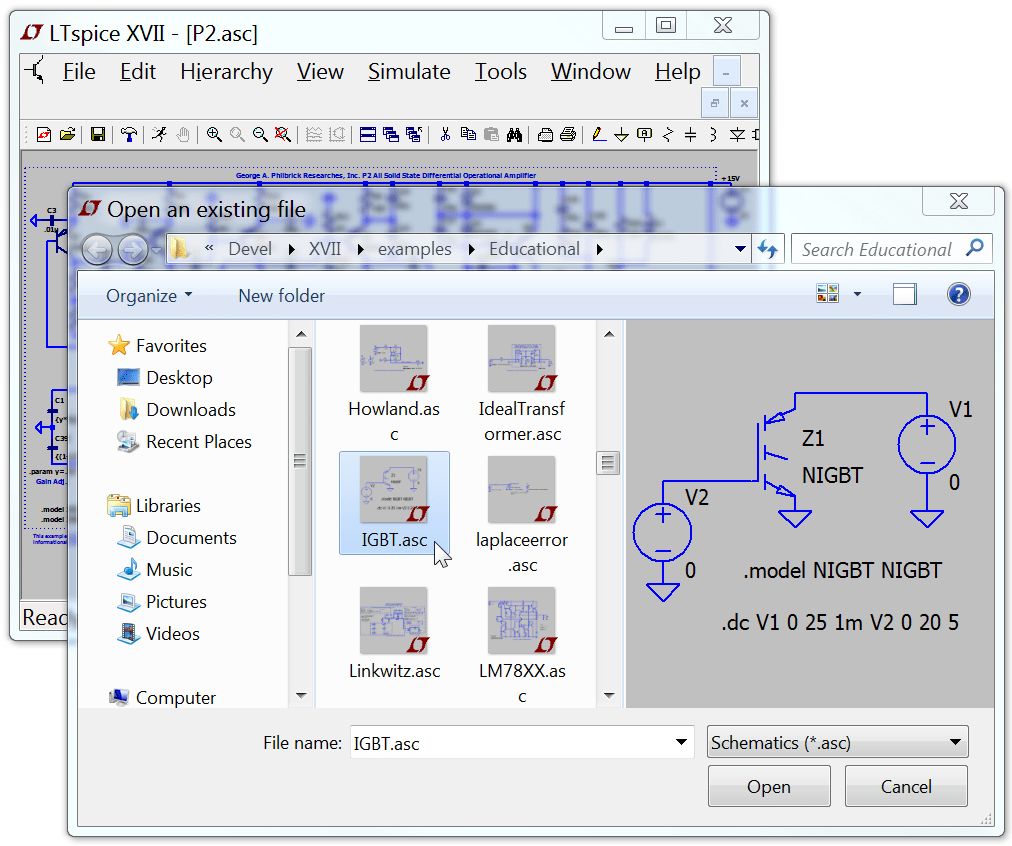Expand the breadcrumb arrow after Educational
This screenshot has width=1012, height=846.
click(600, 249)
